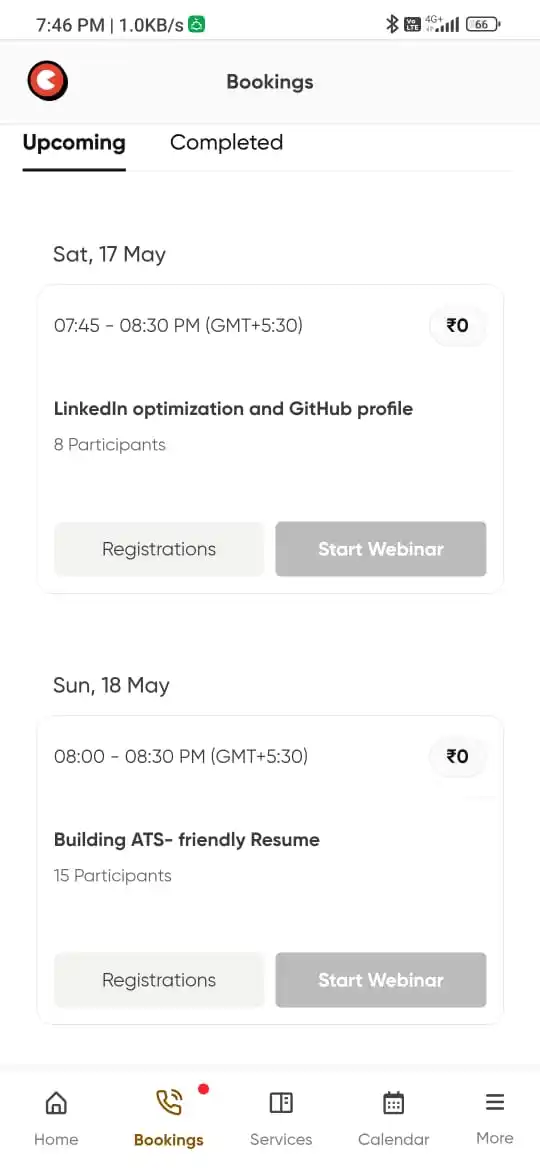Open the More hamburger menu icon
Viewport: 540px width, 1170px height.
(495, 1102)
